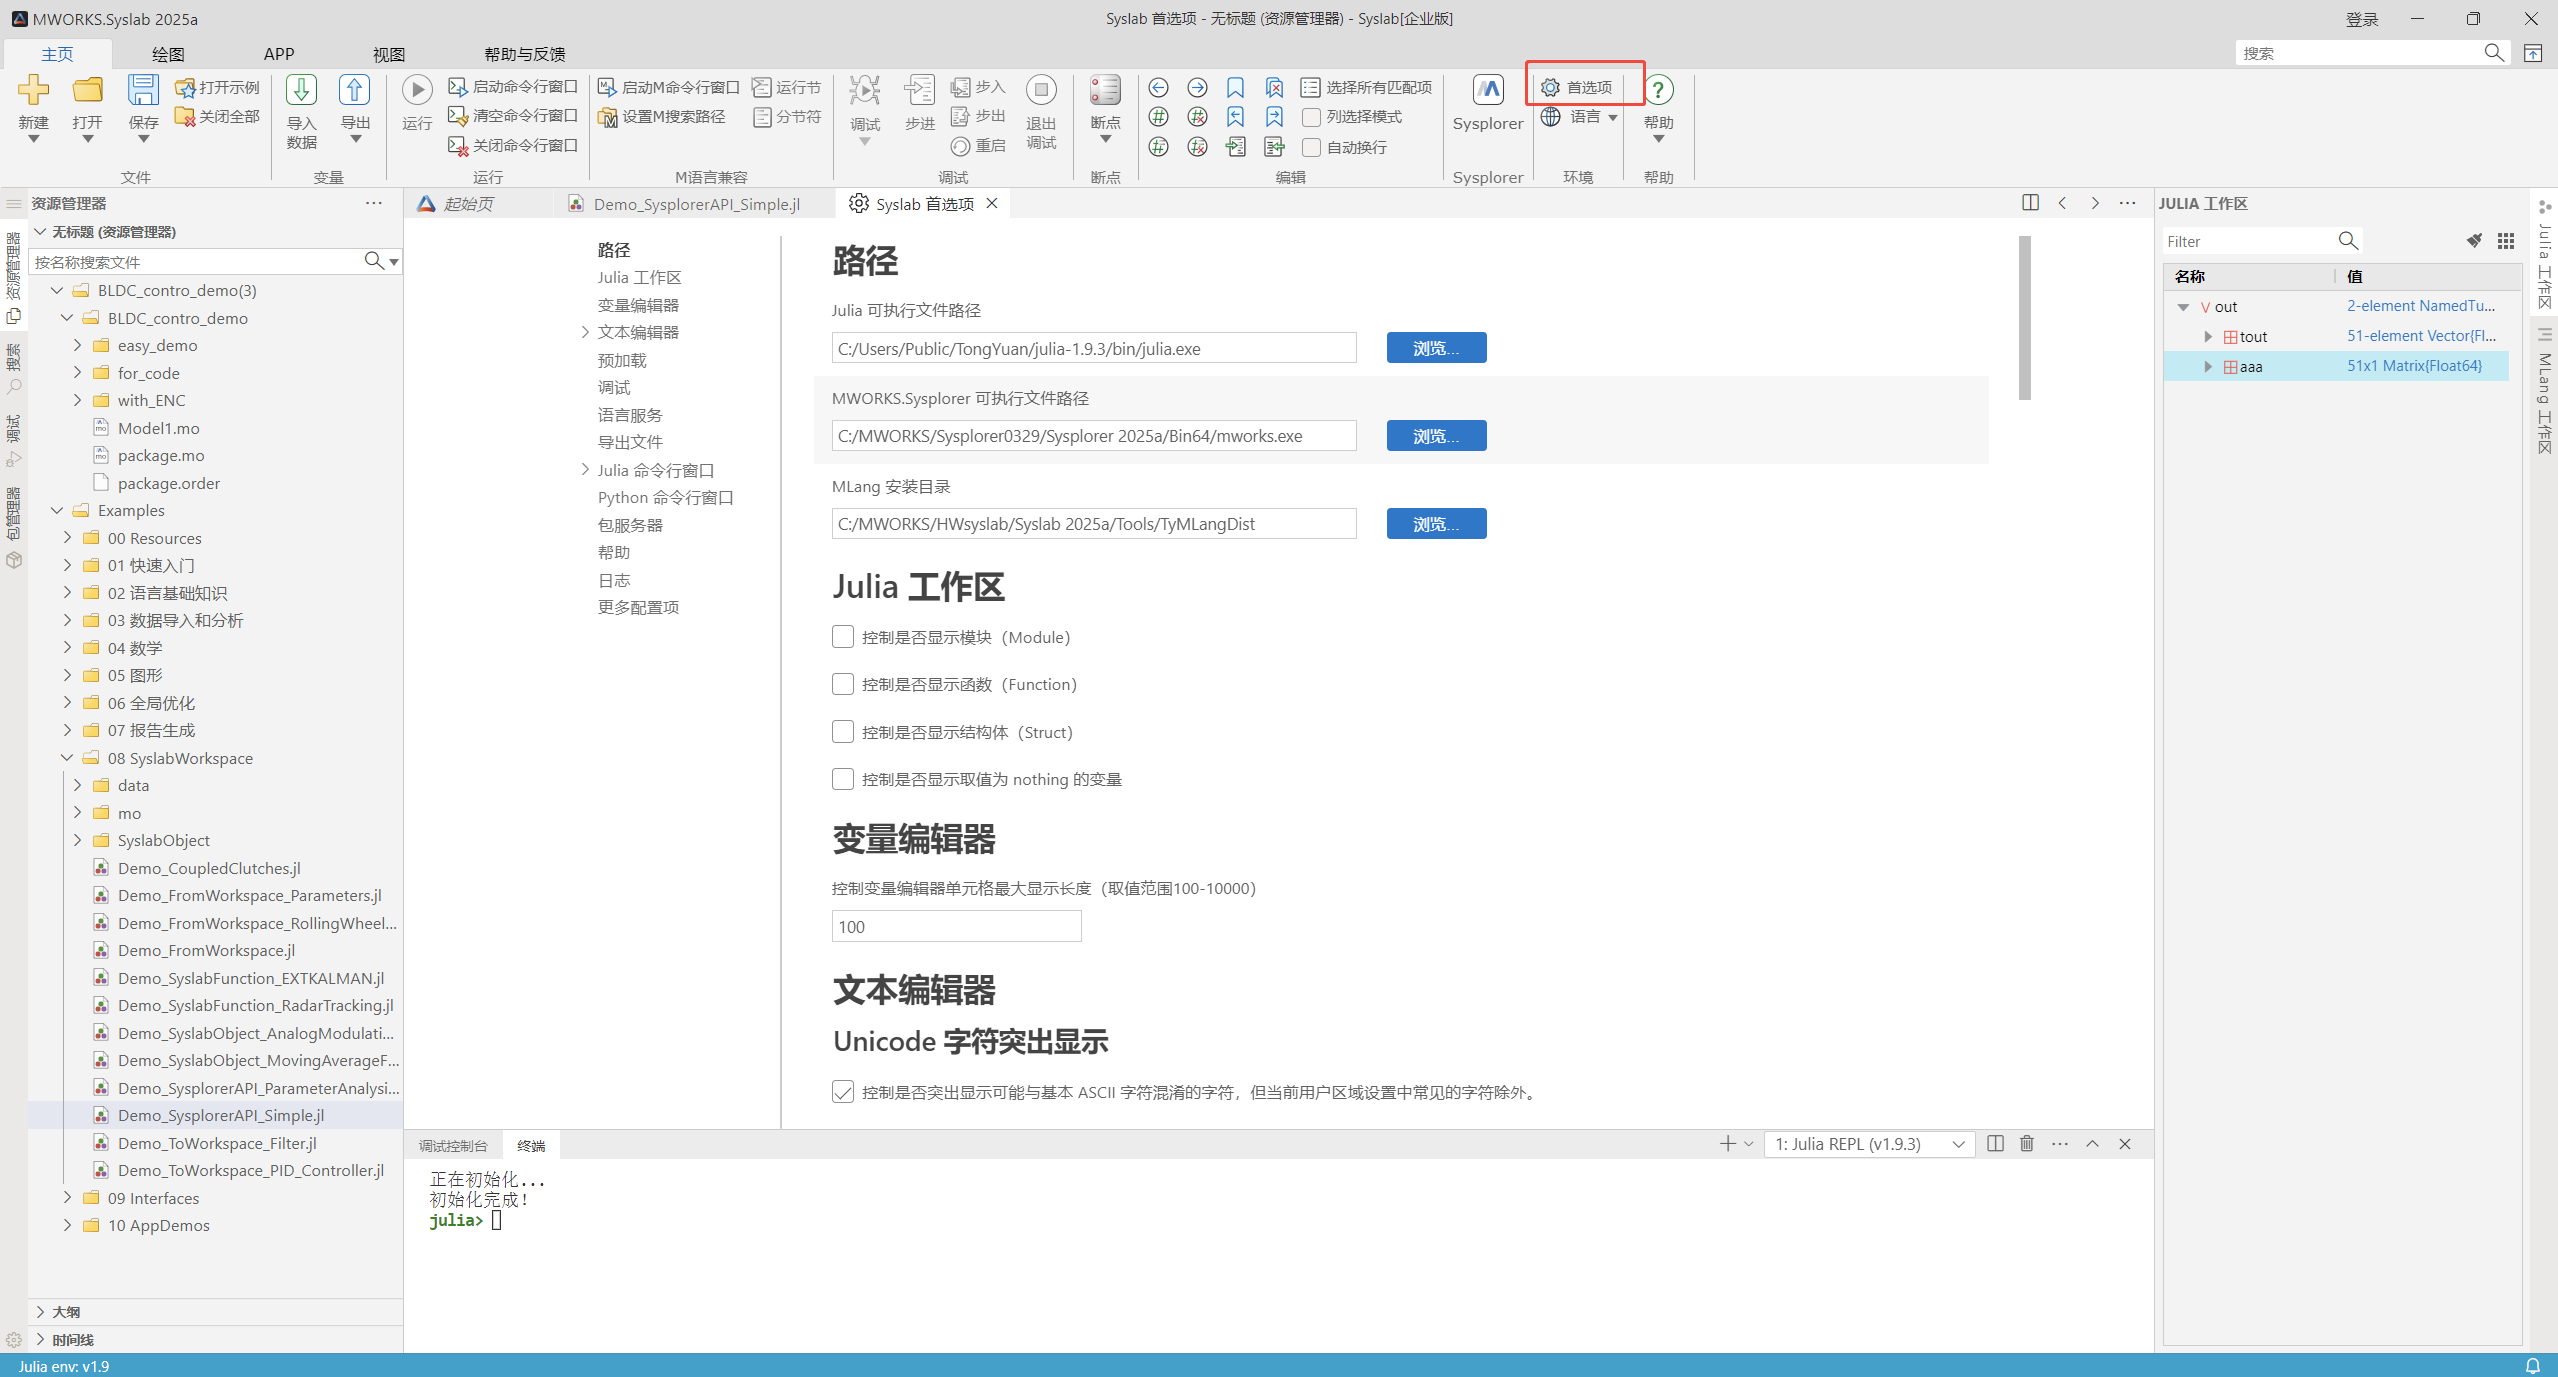2558x1377 pixels.
Task: Expand the easy_demo folder
Action: click(78, 345)
